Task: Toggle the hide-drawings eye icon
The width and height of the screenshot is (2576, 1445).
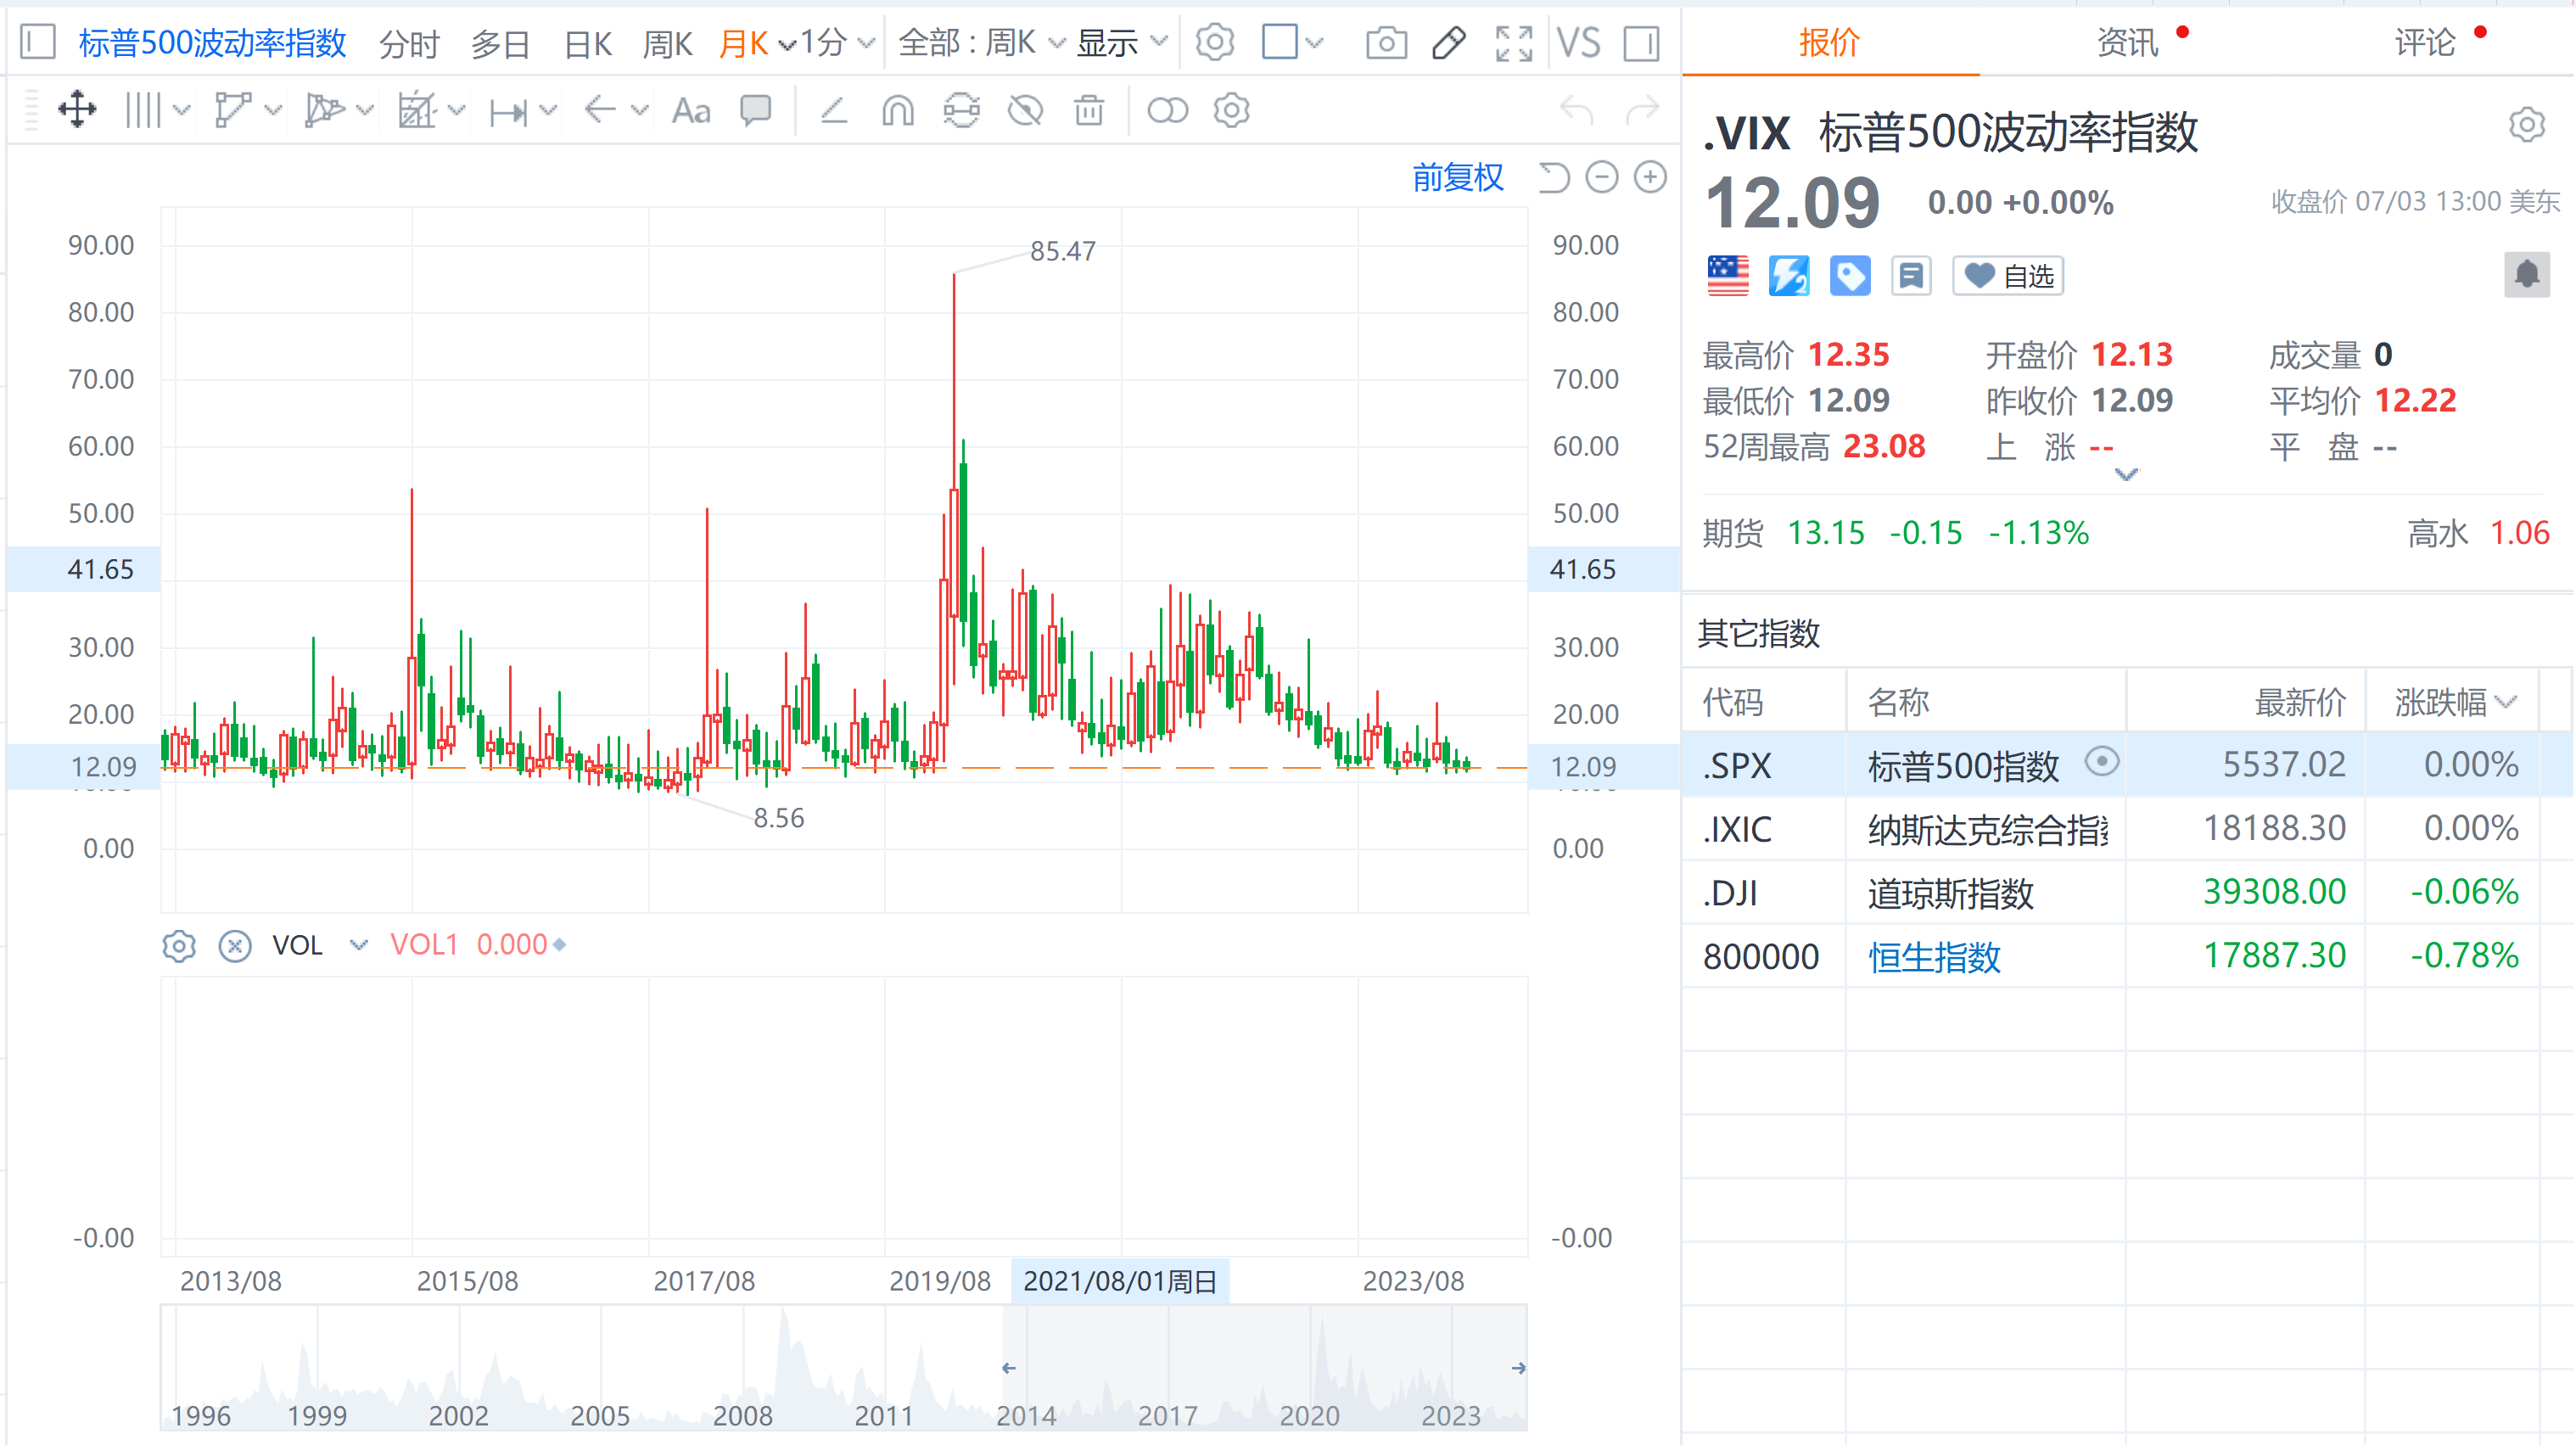Action: [1024, 111]
